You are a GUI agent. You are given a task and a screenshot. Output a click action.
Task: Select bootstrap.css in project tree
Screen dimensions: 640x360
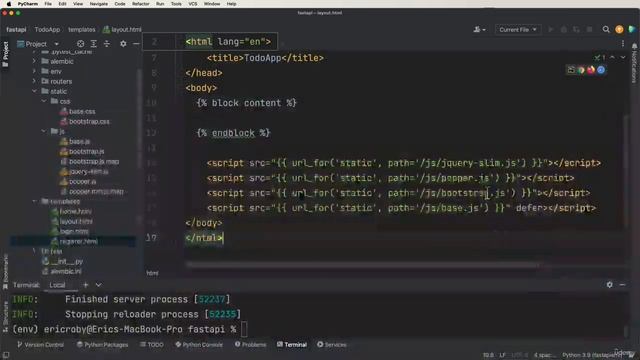point(89,121)
